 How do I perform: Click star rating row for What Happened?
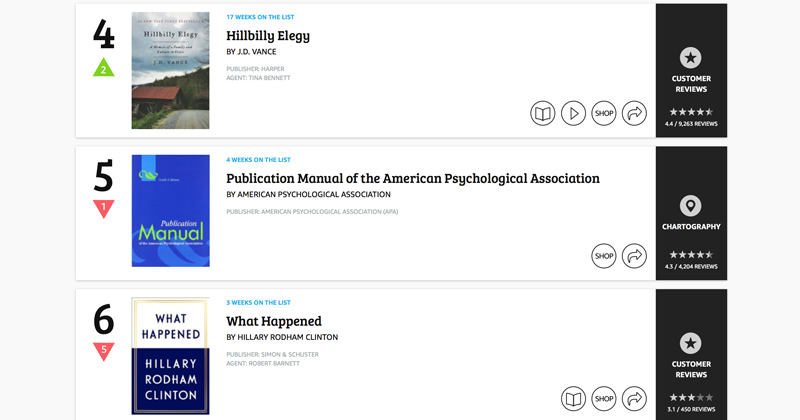[x=691, y=398]
